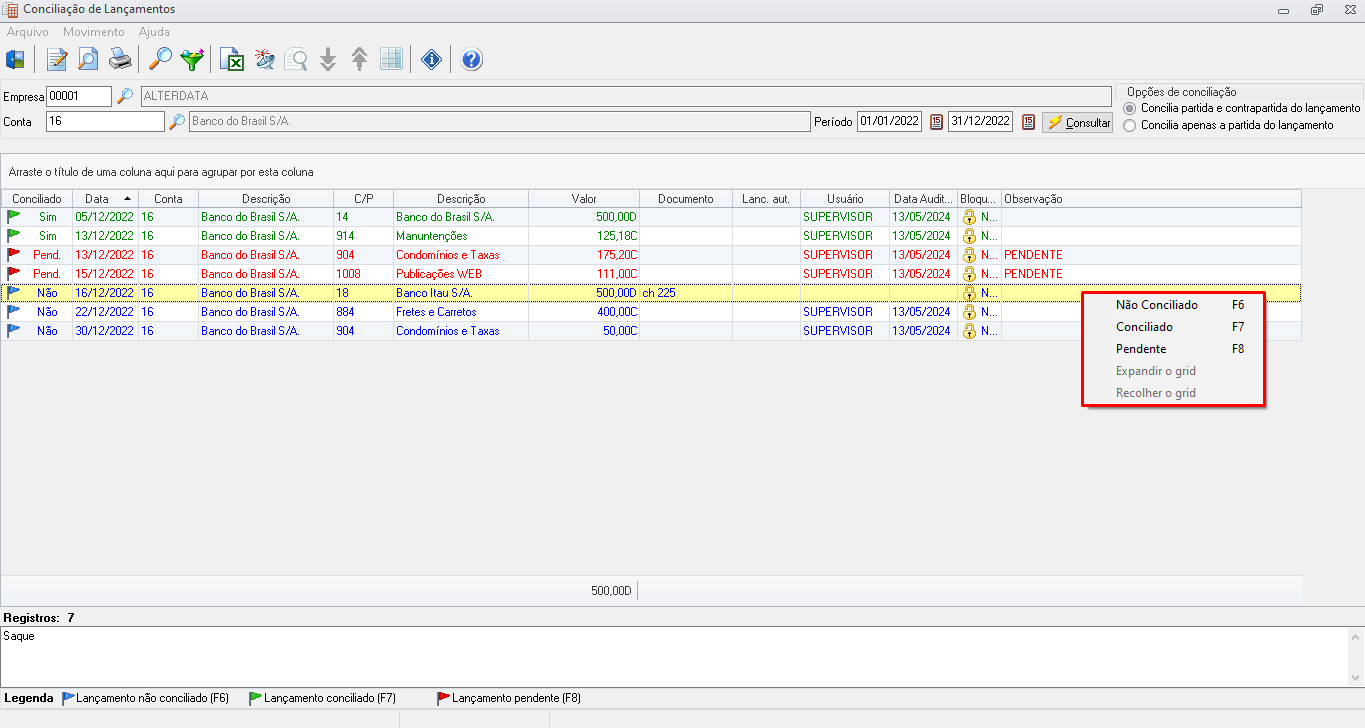Click the satellite dish toolbar icon
1365x728 pixels.
tap(264, 59)
